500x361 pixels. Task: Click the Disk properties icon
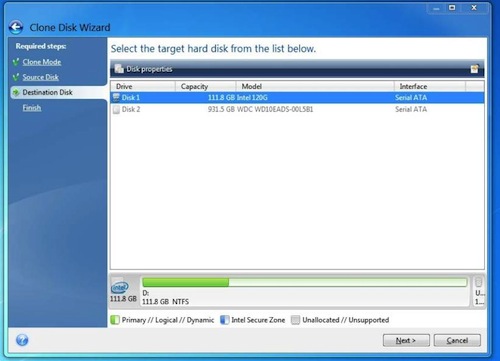coord(119,69)
